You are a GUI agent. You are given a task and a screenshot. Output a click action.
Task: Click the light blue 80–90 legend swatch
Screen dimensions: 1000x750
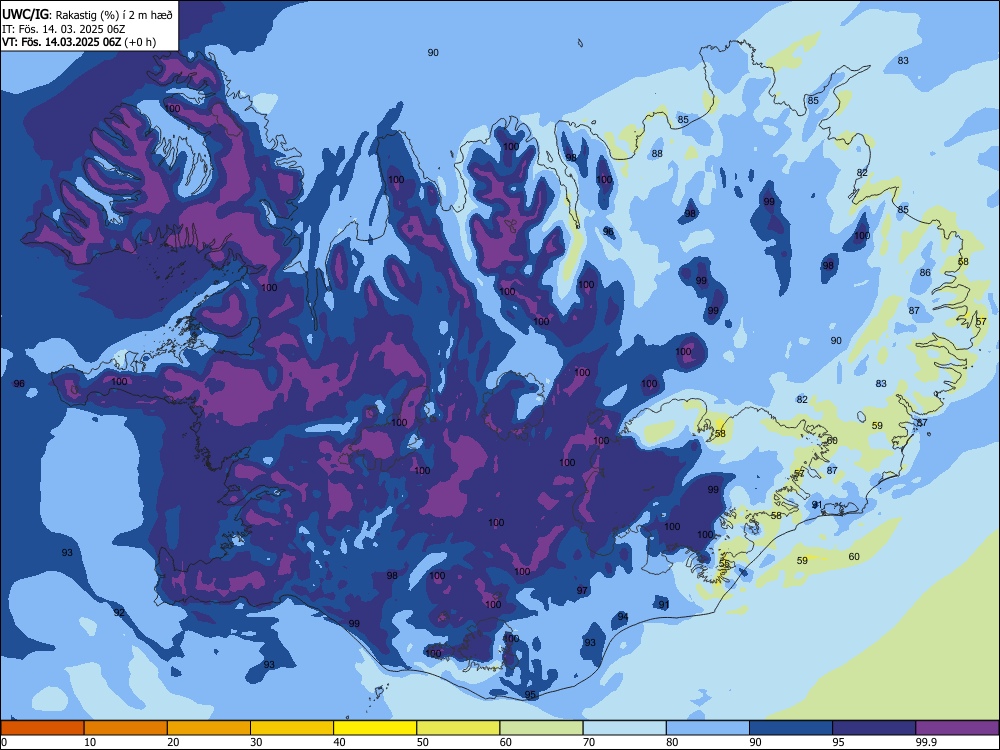point(707,728)
